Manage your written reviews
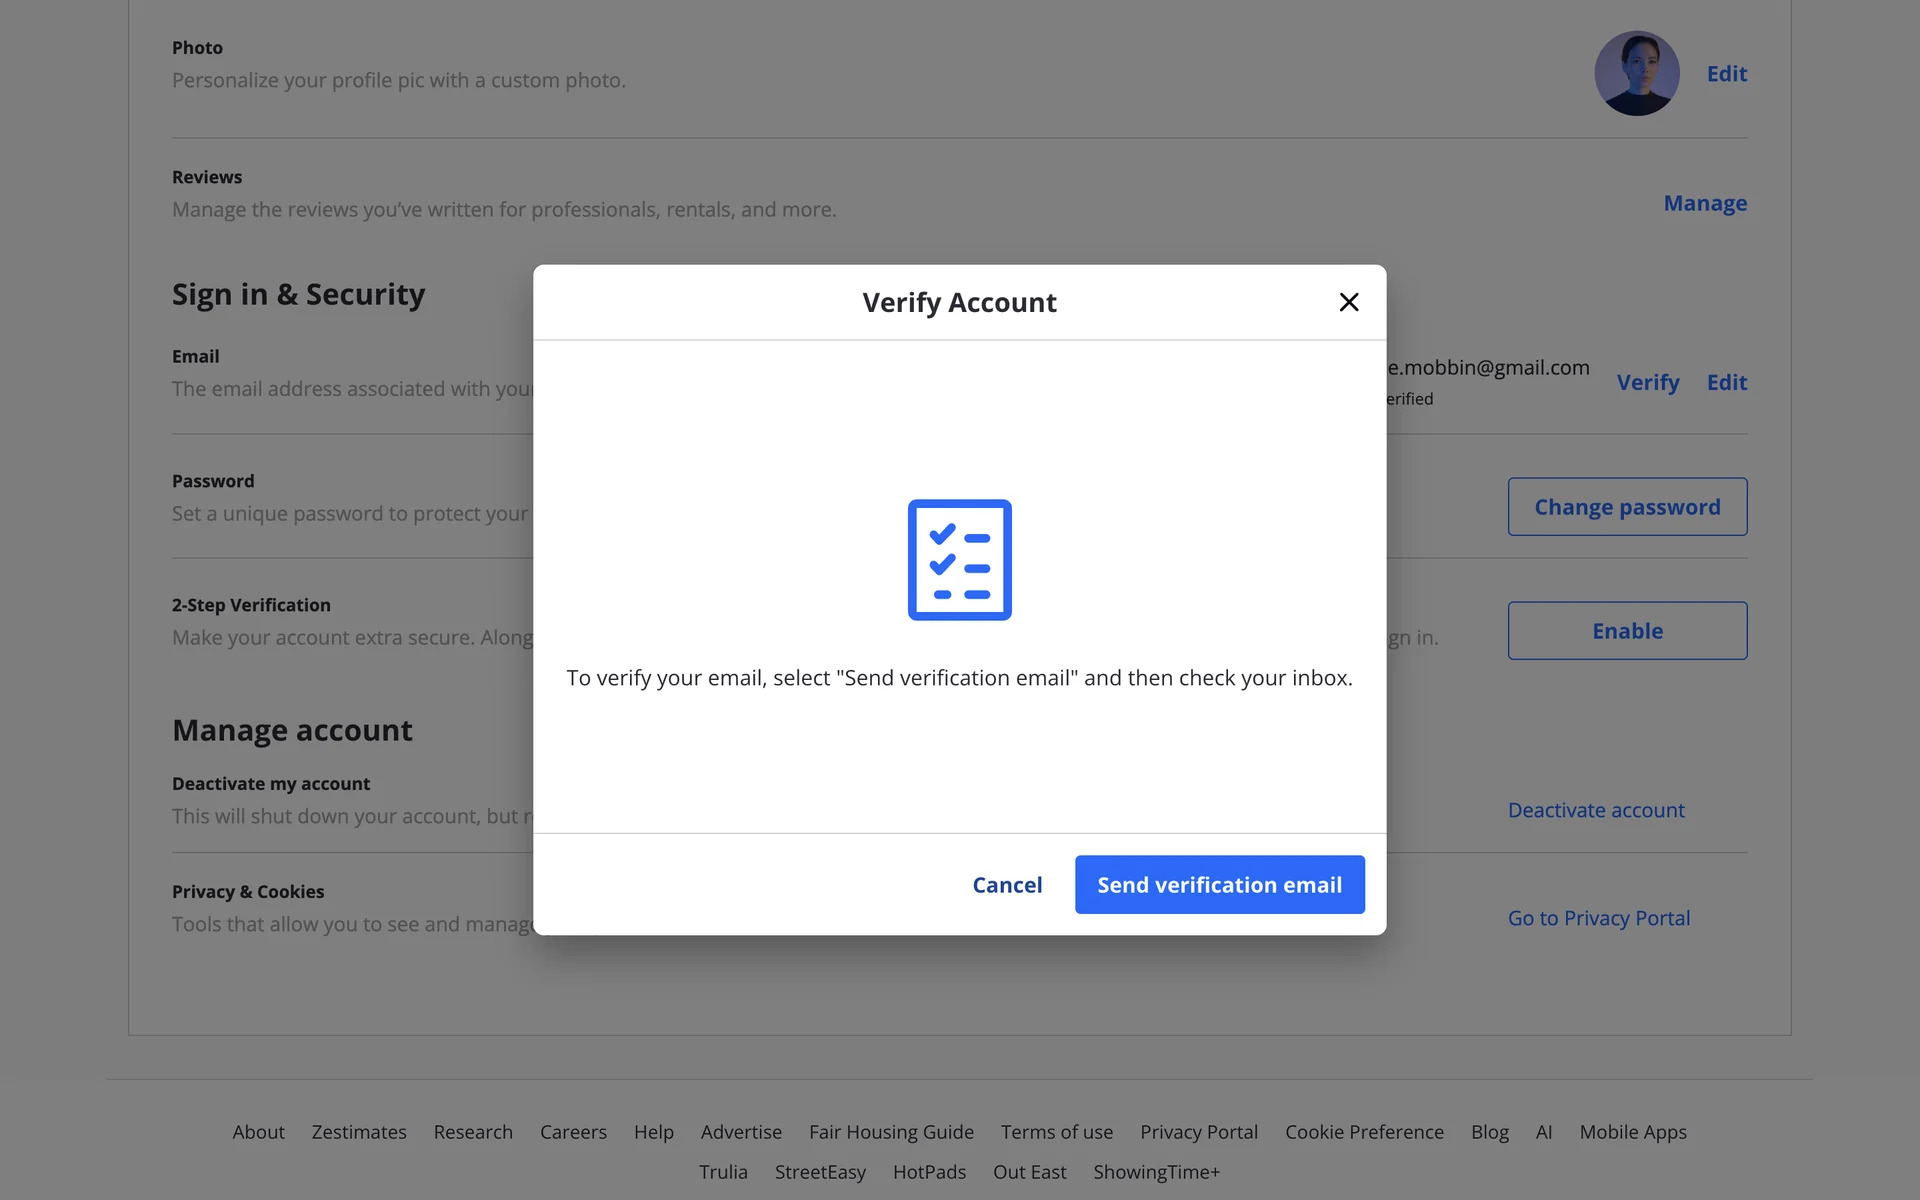 pyautogui.click(x=1704, y=203)
